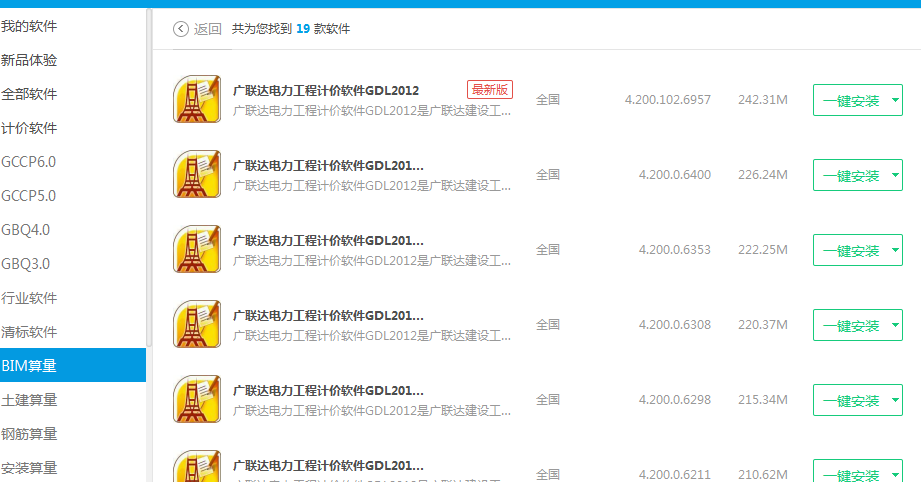Click 一键安装 for the 226.24M package
The image size is (921, 482).
click(851, 176)
